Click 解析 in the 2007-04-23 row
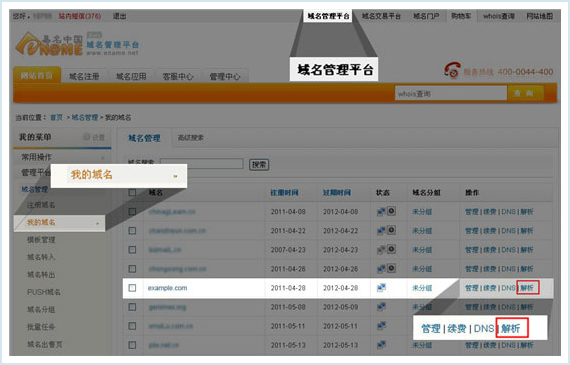Screen dimensions: 570x365 pos(527,250)
